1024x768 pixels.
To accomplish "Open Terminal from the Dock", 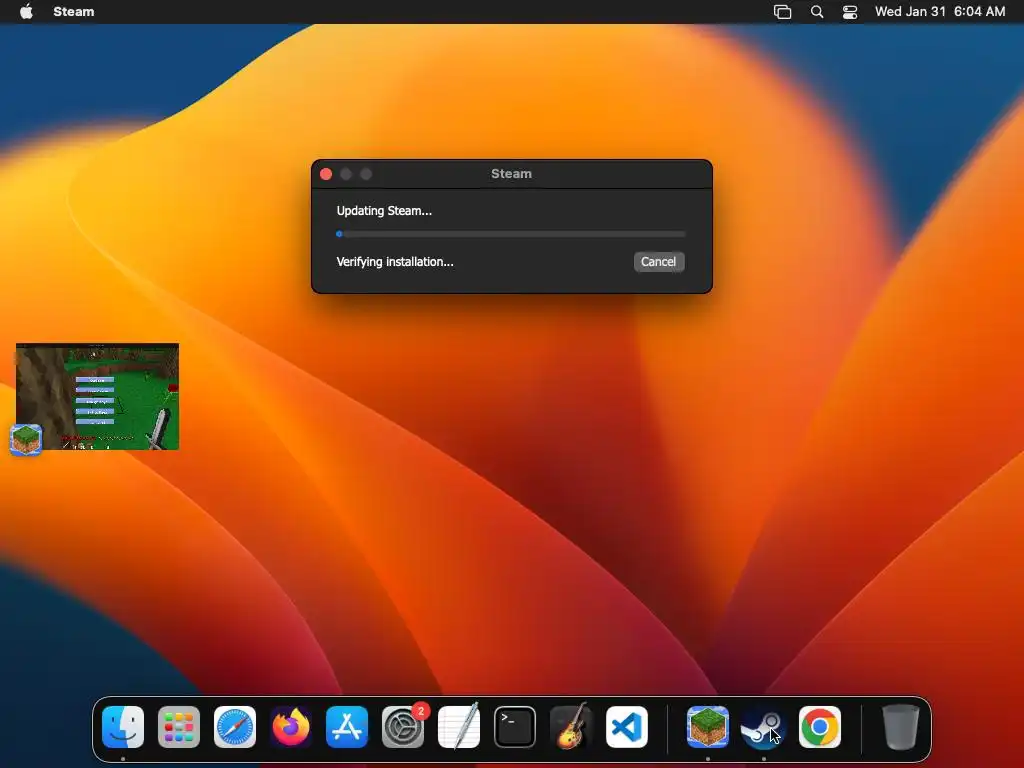I will [x=515, y=727].
